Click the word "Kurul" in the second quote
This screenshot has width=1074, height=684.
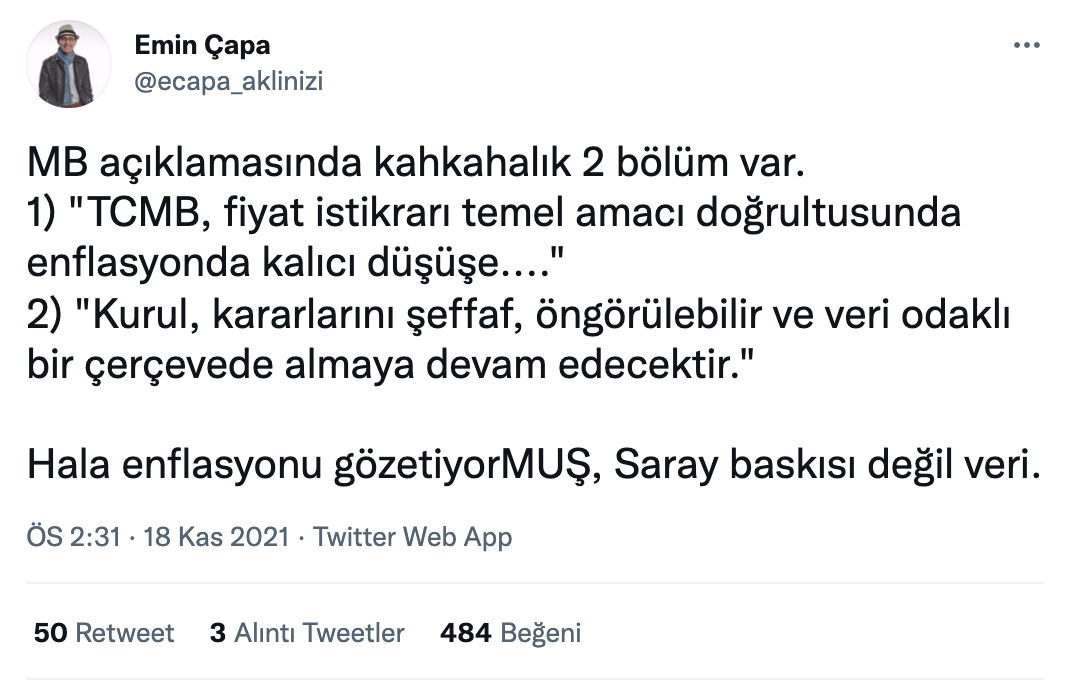tap(136, 318)
